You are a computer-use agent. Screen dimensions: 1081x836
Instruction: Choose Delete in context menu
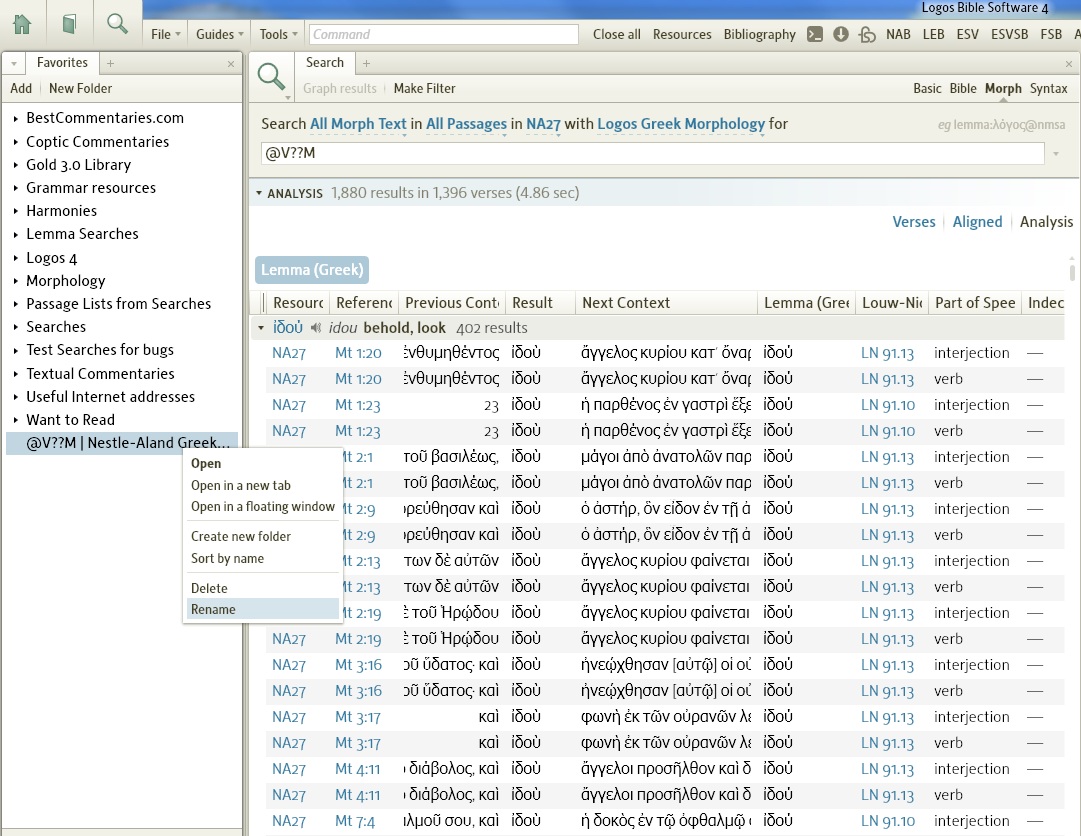click(209, 589)
